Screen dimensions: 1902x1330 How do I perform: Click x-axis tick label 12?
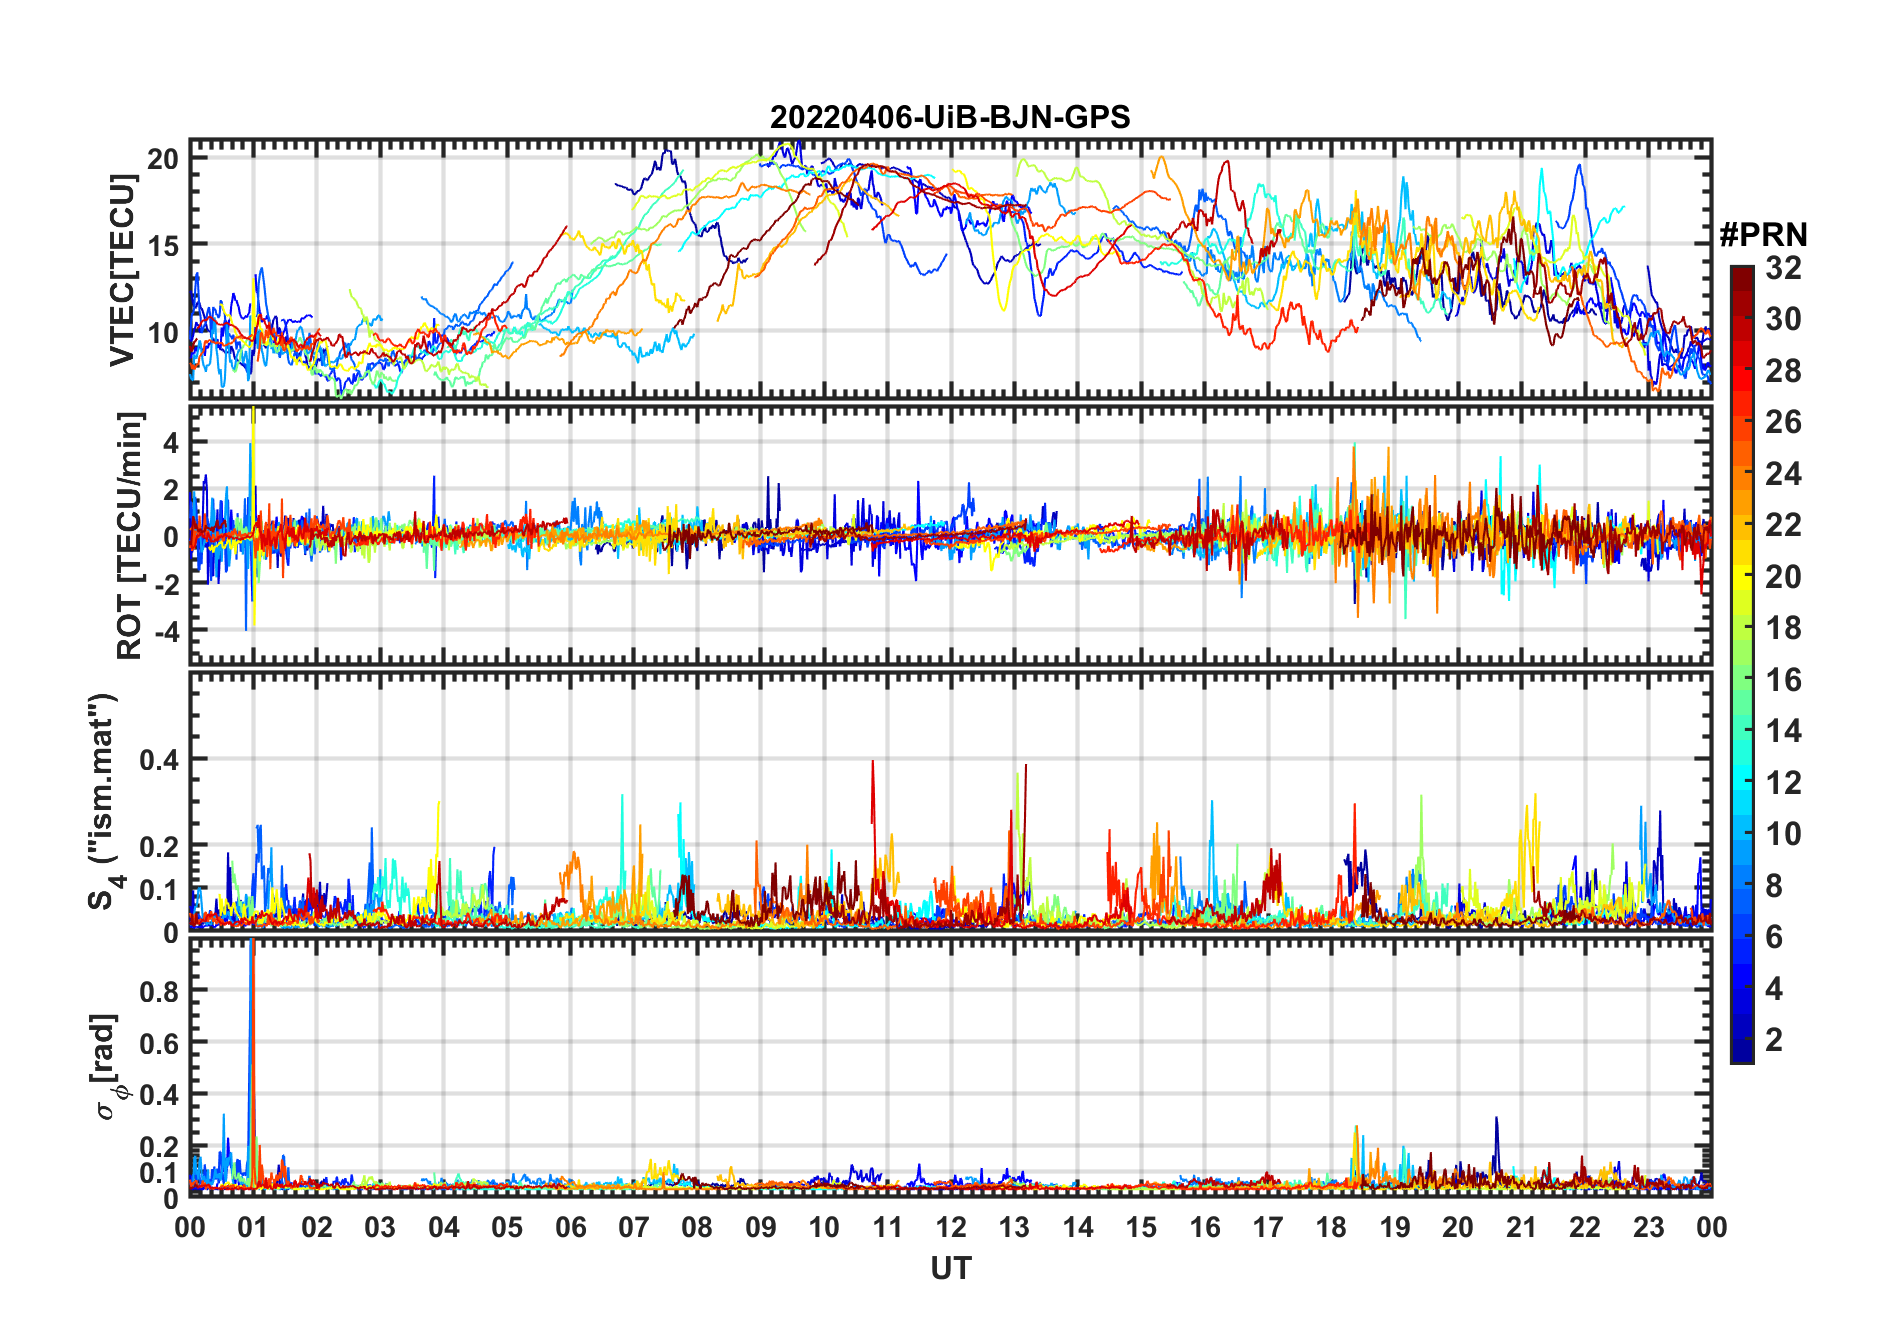click(x=951, y=1227)
